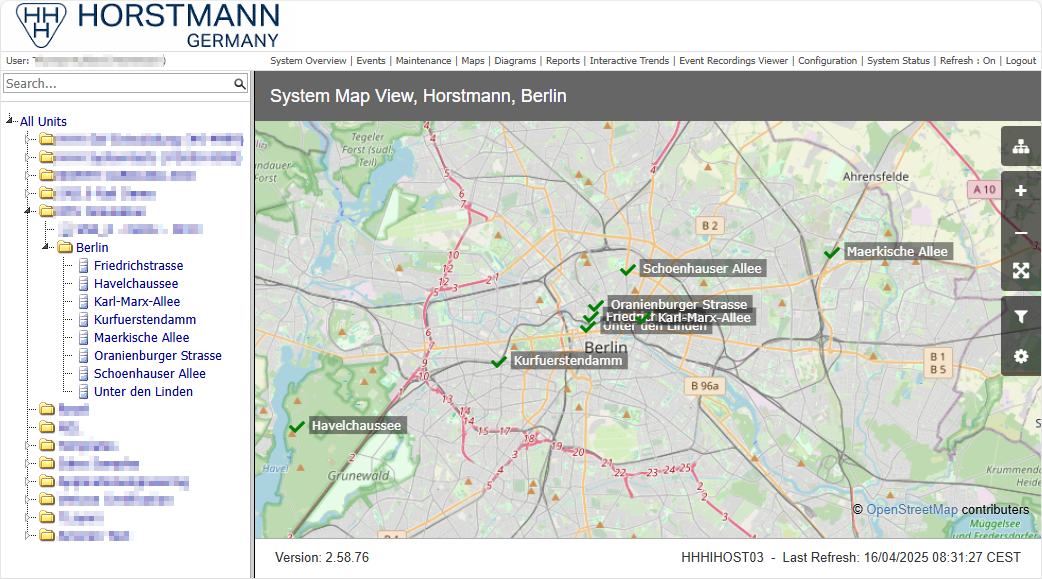The image size is (1042, 579).
Task: Toggle the Refresh : On setting
Action: point(967,60)
